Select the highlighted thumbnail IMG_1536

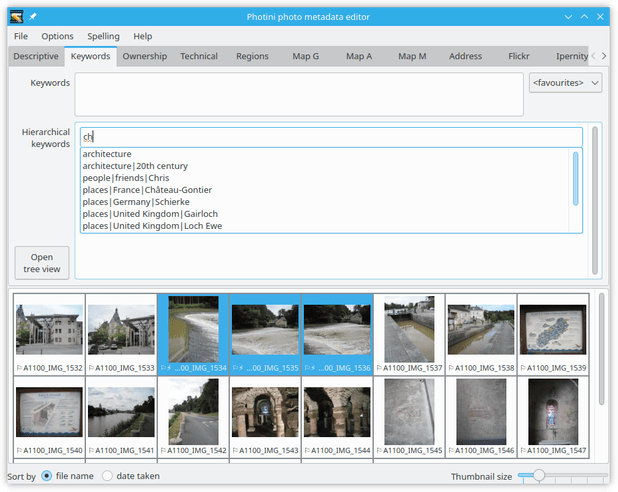pyautogui.click(x=337, y=333)
